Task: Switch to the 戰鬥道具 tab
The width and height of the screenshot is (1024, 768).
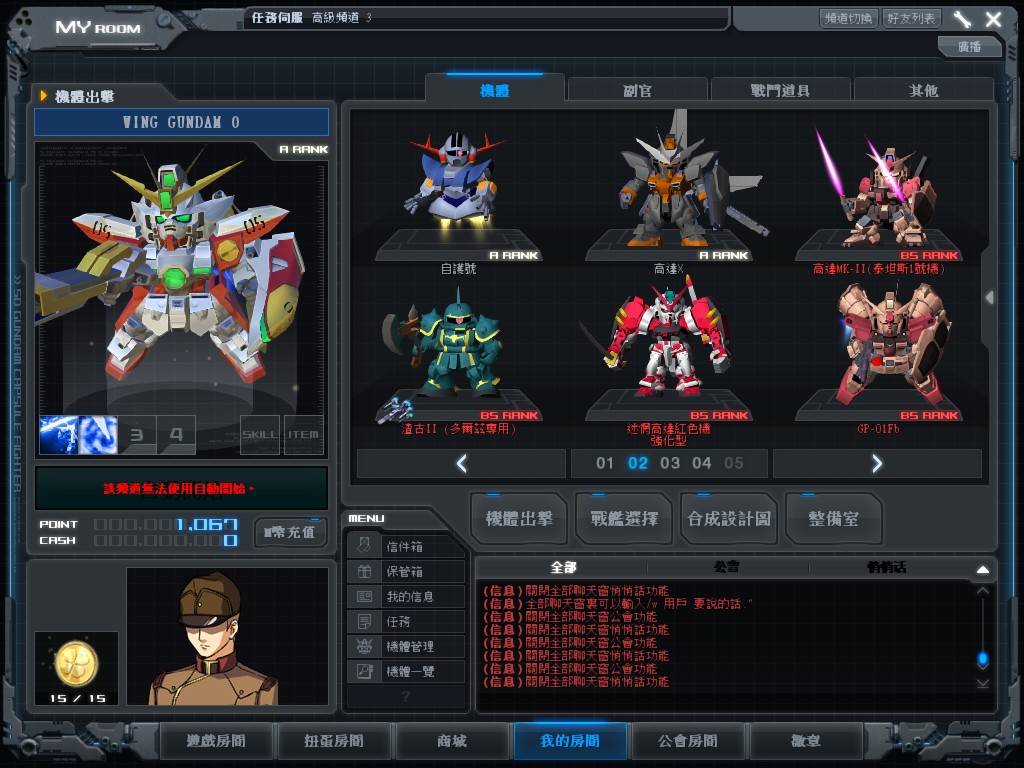Action: click(780, 91)
